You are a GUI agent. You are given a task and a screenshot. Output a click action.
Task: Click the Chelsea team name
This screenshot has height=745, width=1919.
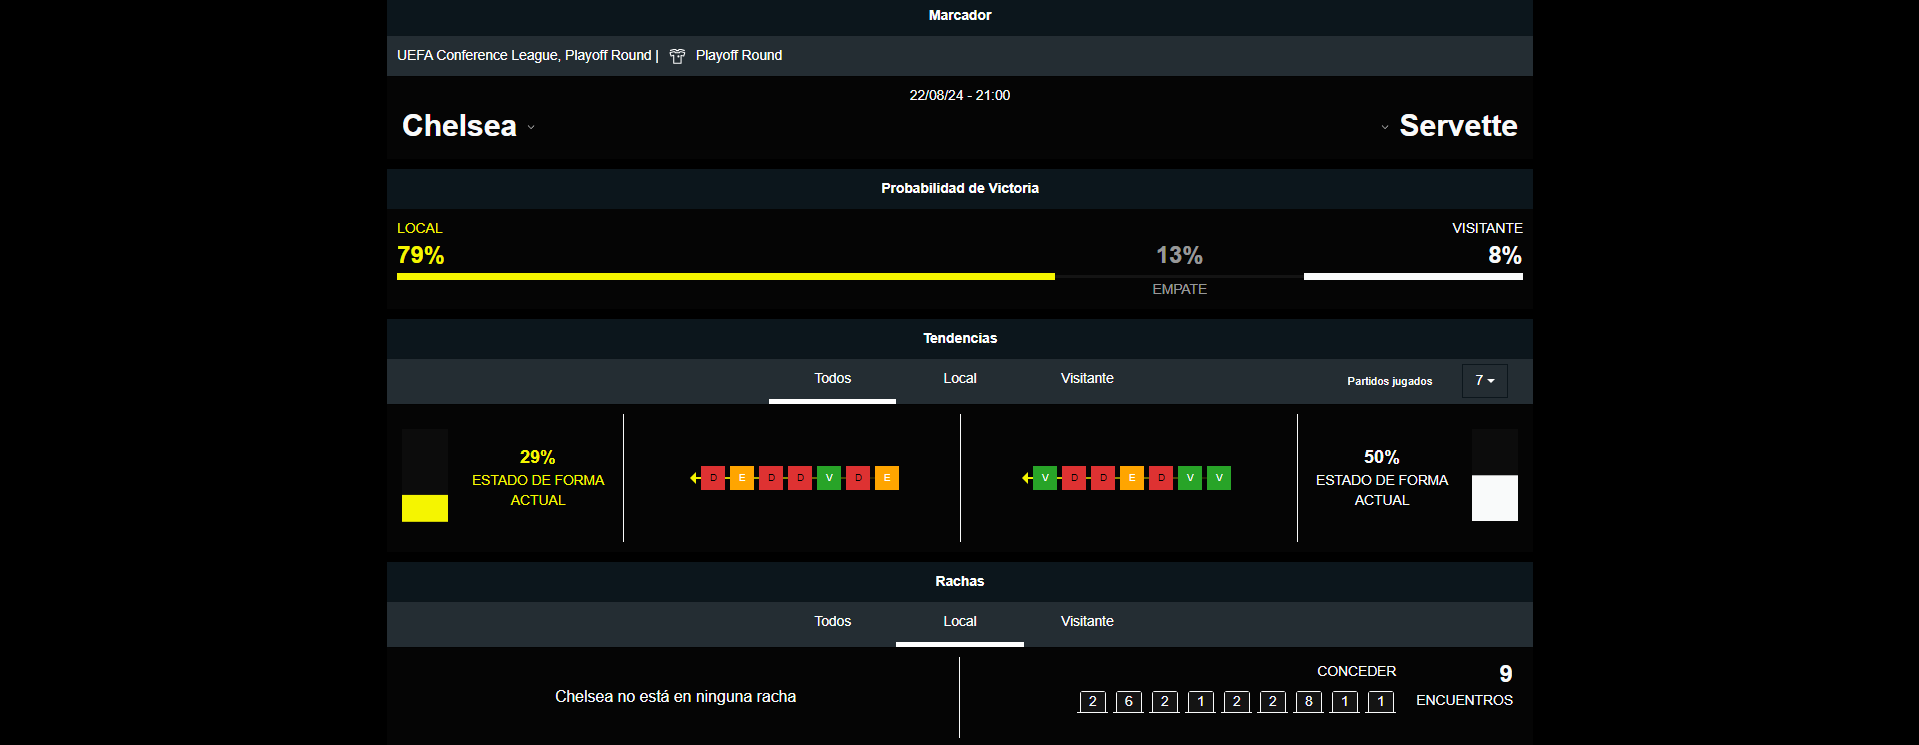[x=459, y=126]
